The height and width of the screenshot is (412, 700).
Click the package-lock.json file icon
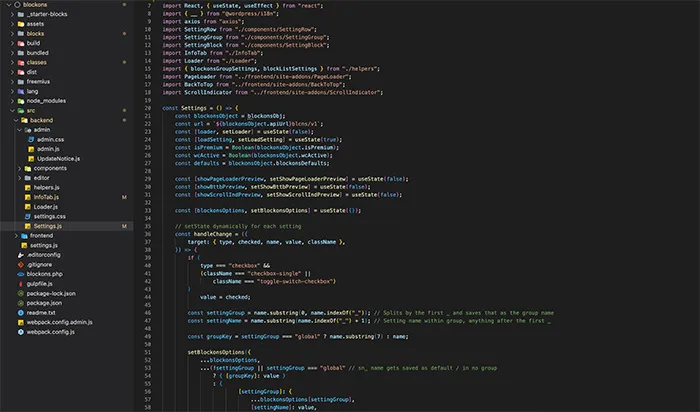click(x=21, y=294)
